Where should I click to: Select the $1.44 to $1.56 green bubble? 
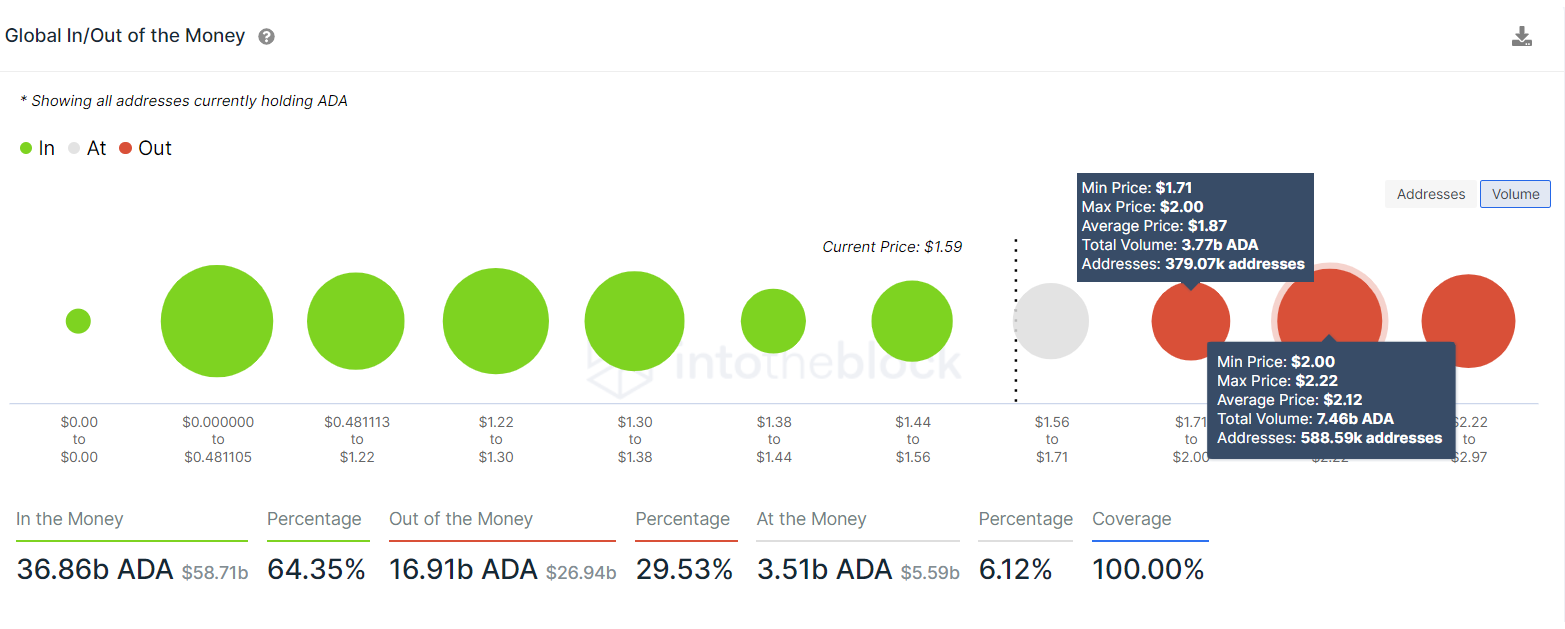pos(912,322)
